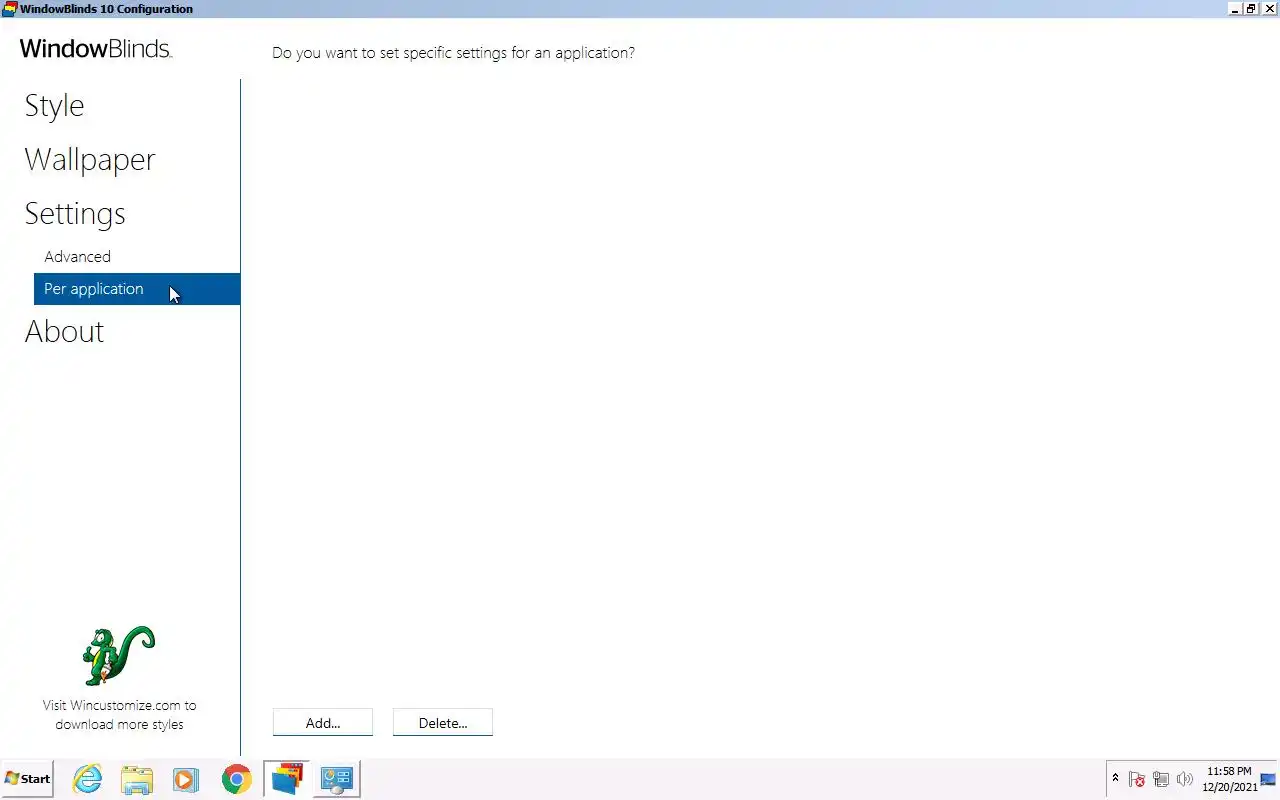This screenshot has width=1280, height=800.
Task: Click the Add... button
Action: click(x=323, y=723)
